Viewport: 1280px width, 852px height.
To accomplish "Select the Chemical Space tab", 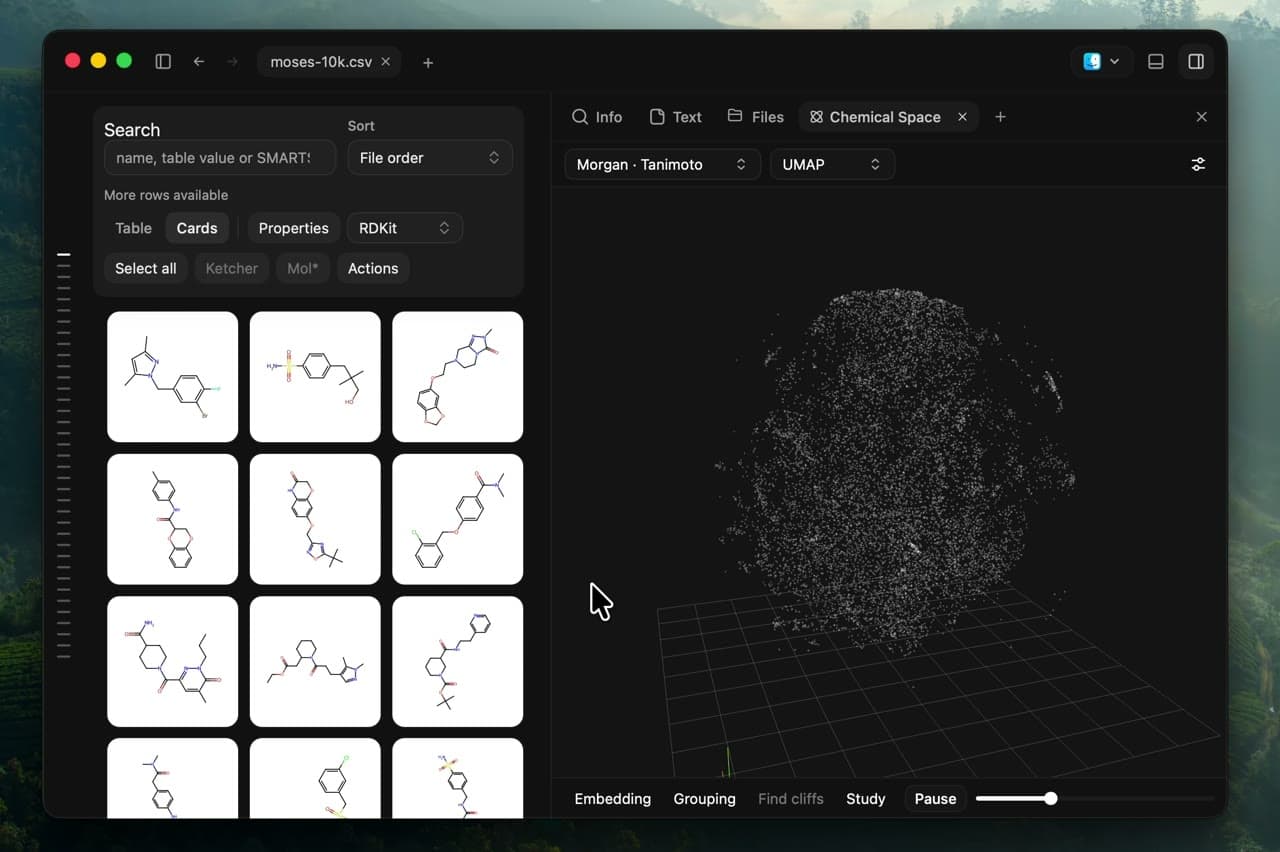I will (874, 117).
